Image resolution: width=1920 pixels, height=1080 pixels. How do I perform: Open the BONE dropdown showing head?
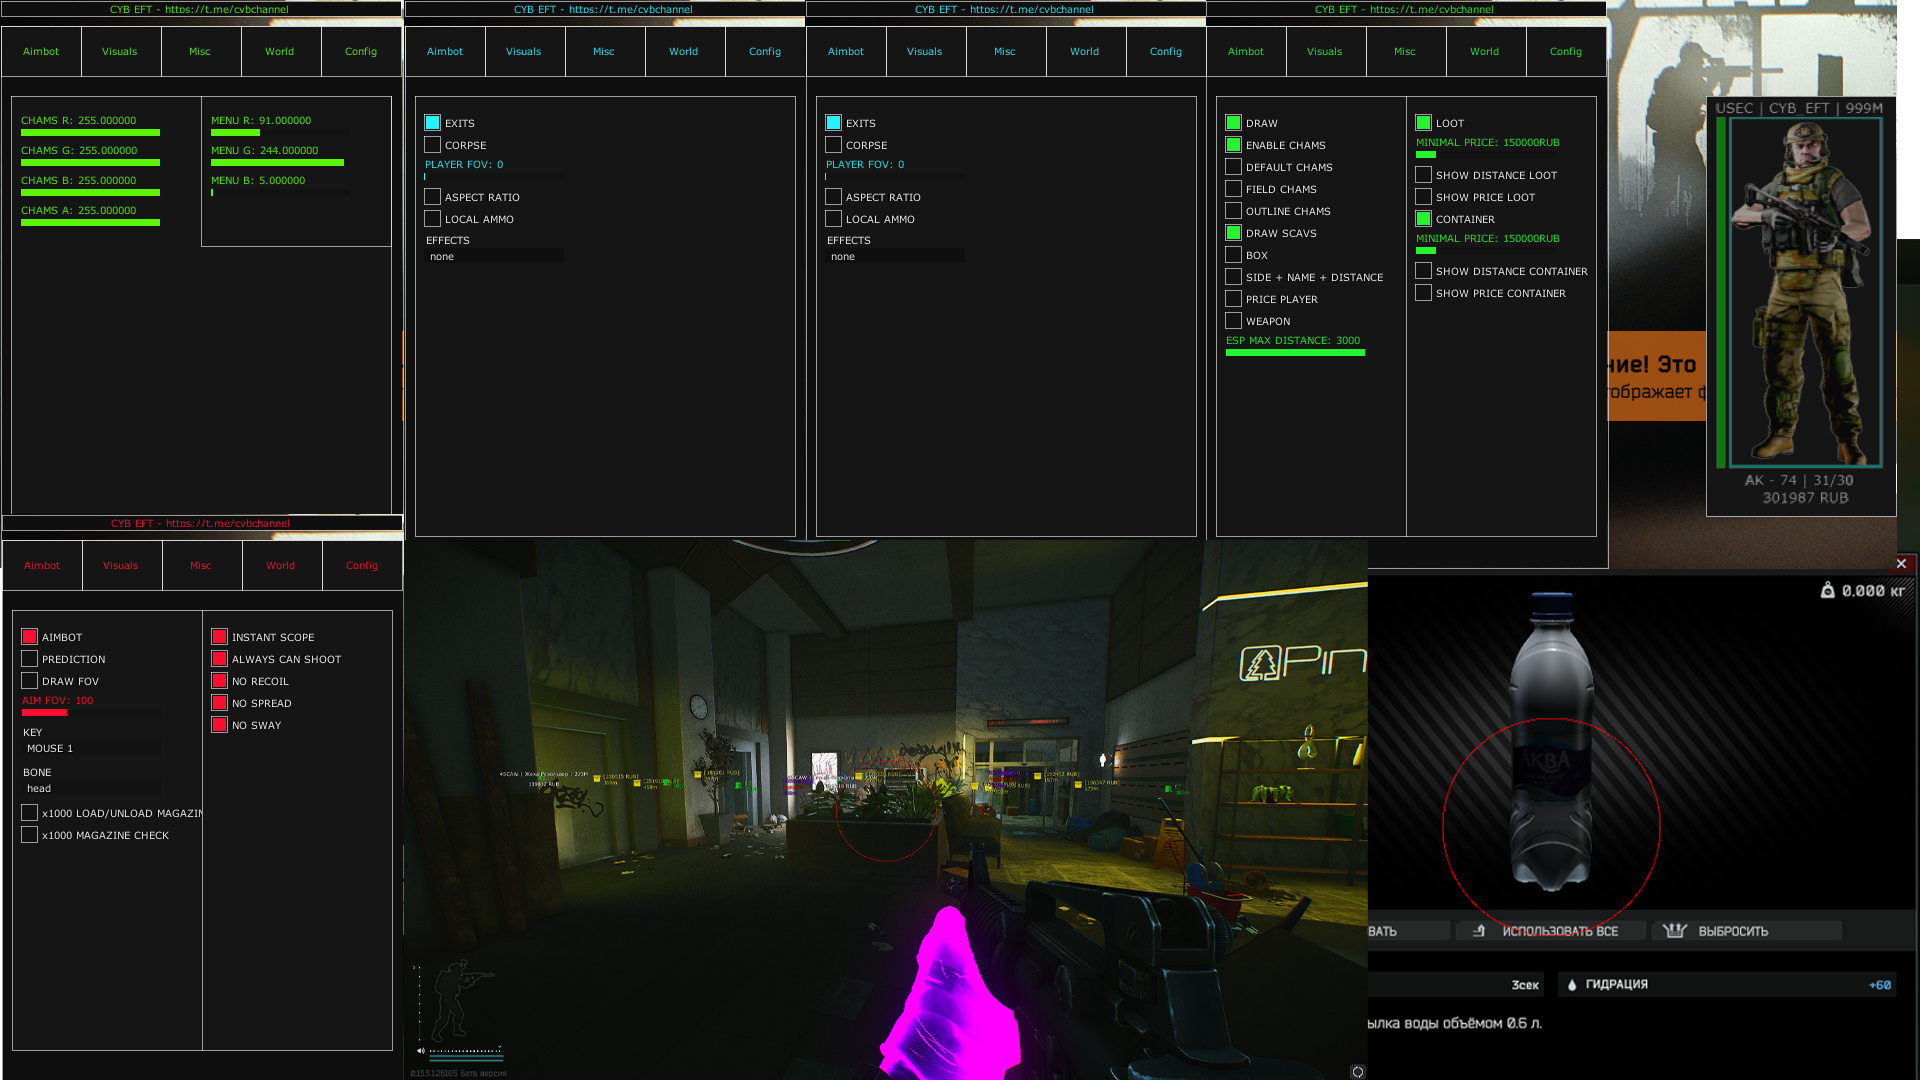[91, 788]
